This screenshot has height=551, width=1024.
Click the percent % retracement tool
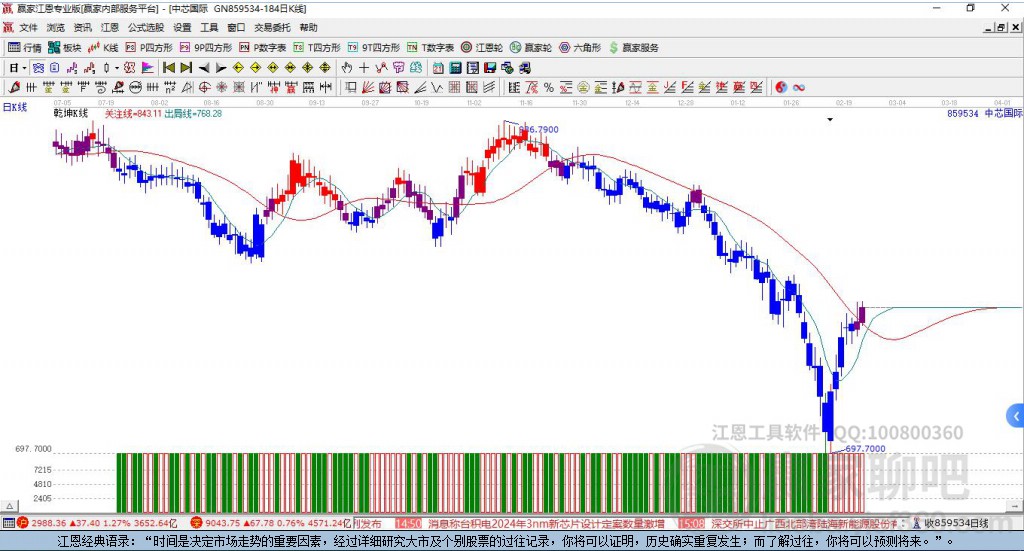click(549, 87)
